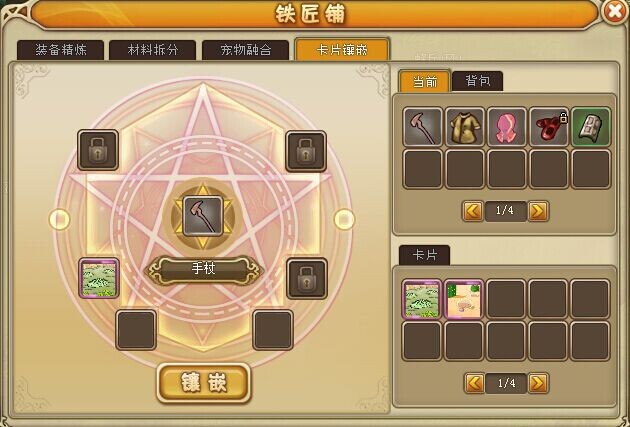Select the staff weapon in equipment grid
This screenshot has width=630, height=427.
point(422,127)
